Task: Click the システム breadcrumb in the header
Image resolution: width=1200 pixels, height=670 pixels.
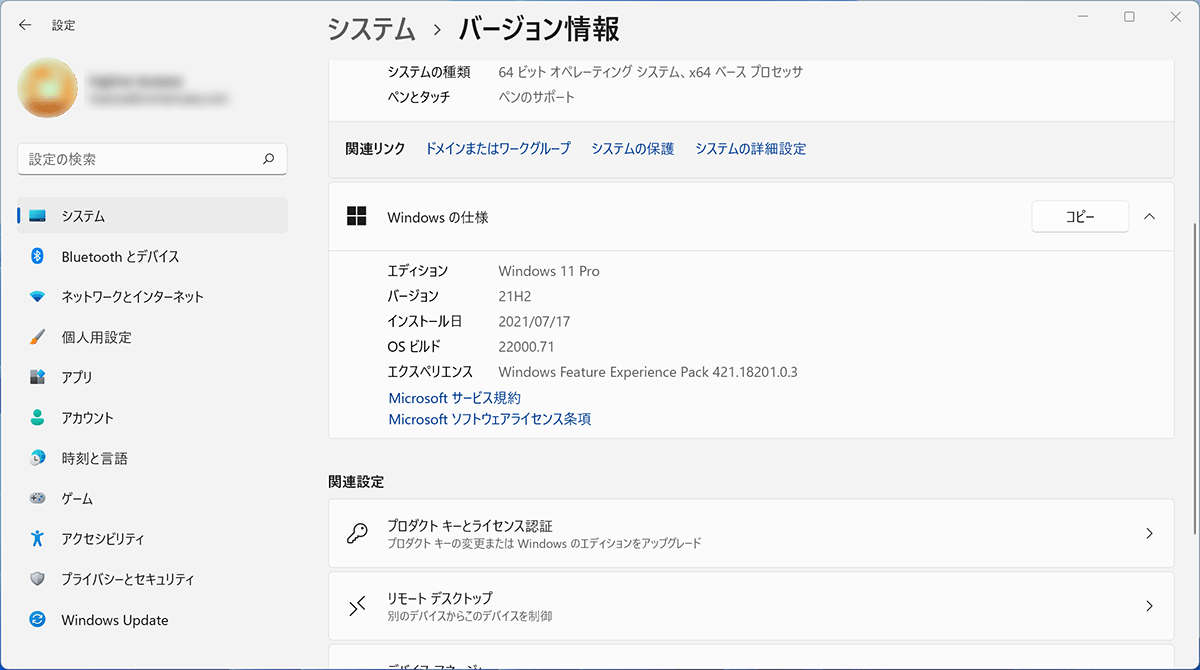Action: tap(372, 29)
